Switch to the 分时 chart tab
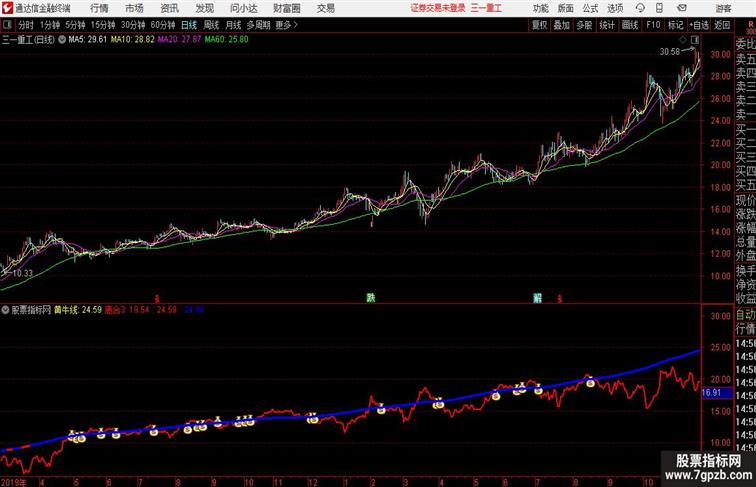 [26, 25]
